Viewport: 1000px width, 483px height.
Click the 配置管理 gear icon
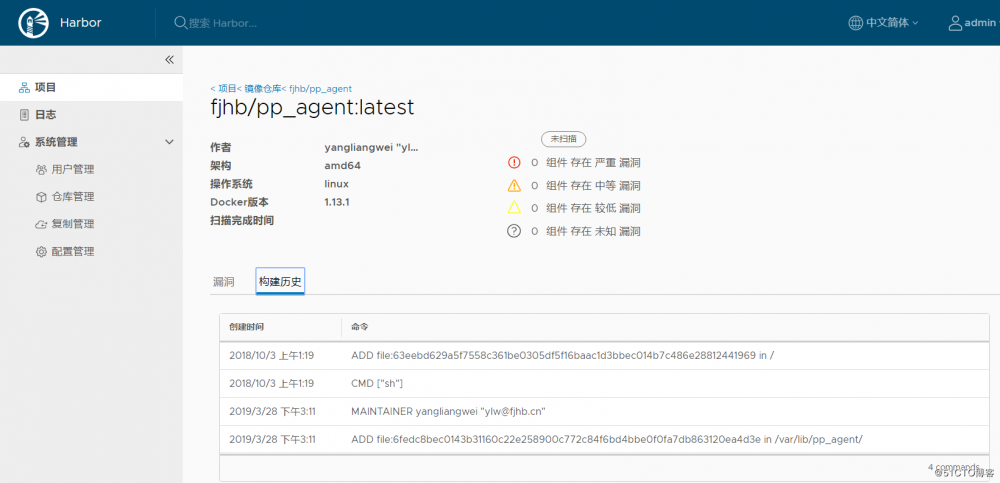[41, 252]
